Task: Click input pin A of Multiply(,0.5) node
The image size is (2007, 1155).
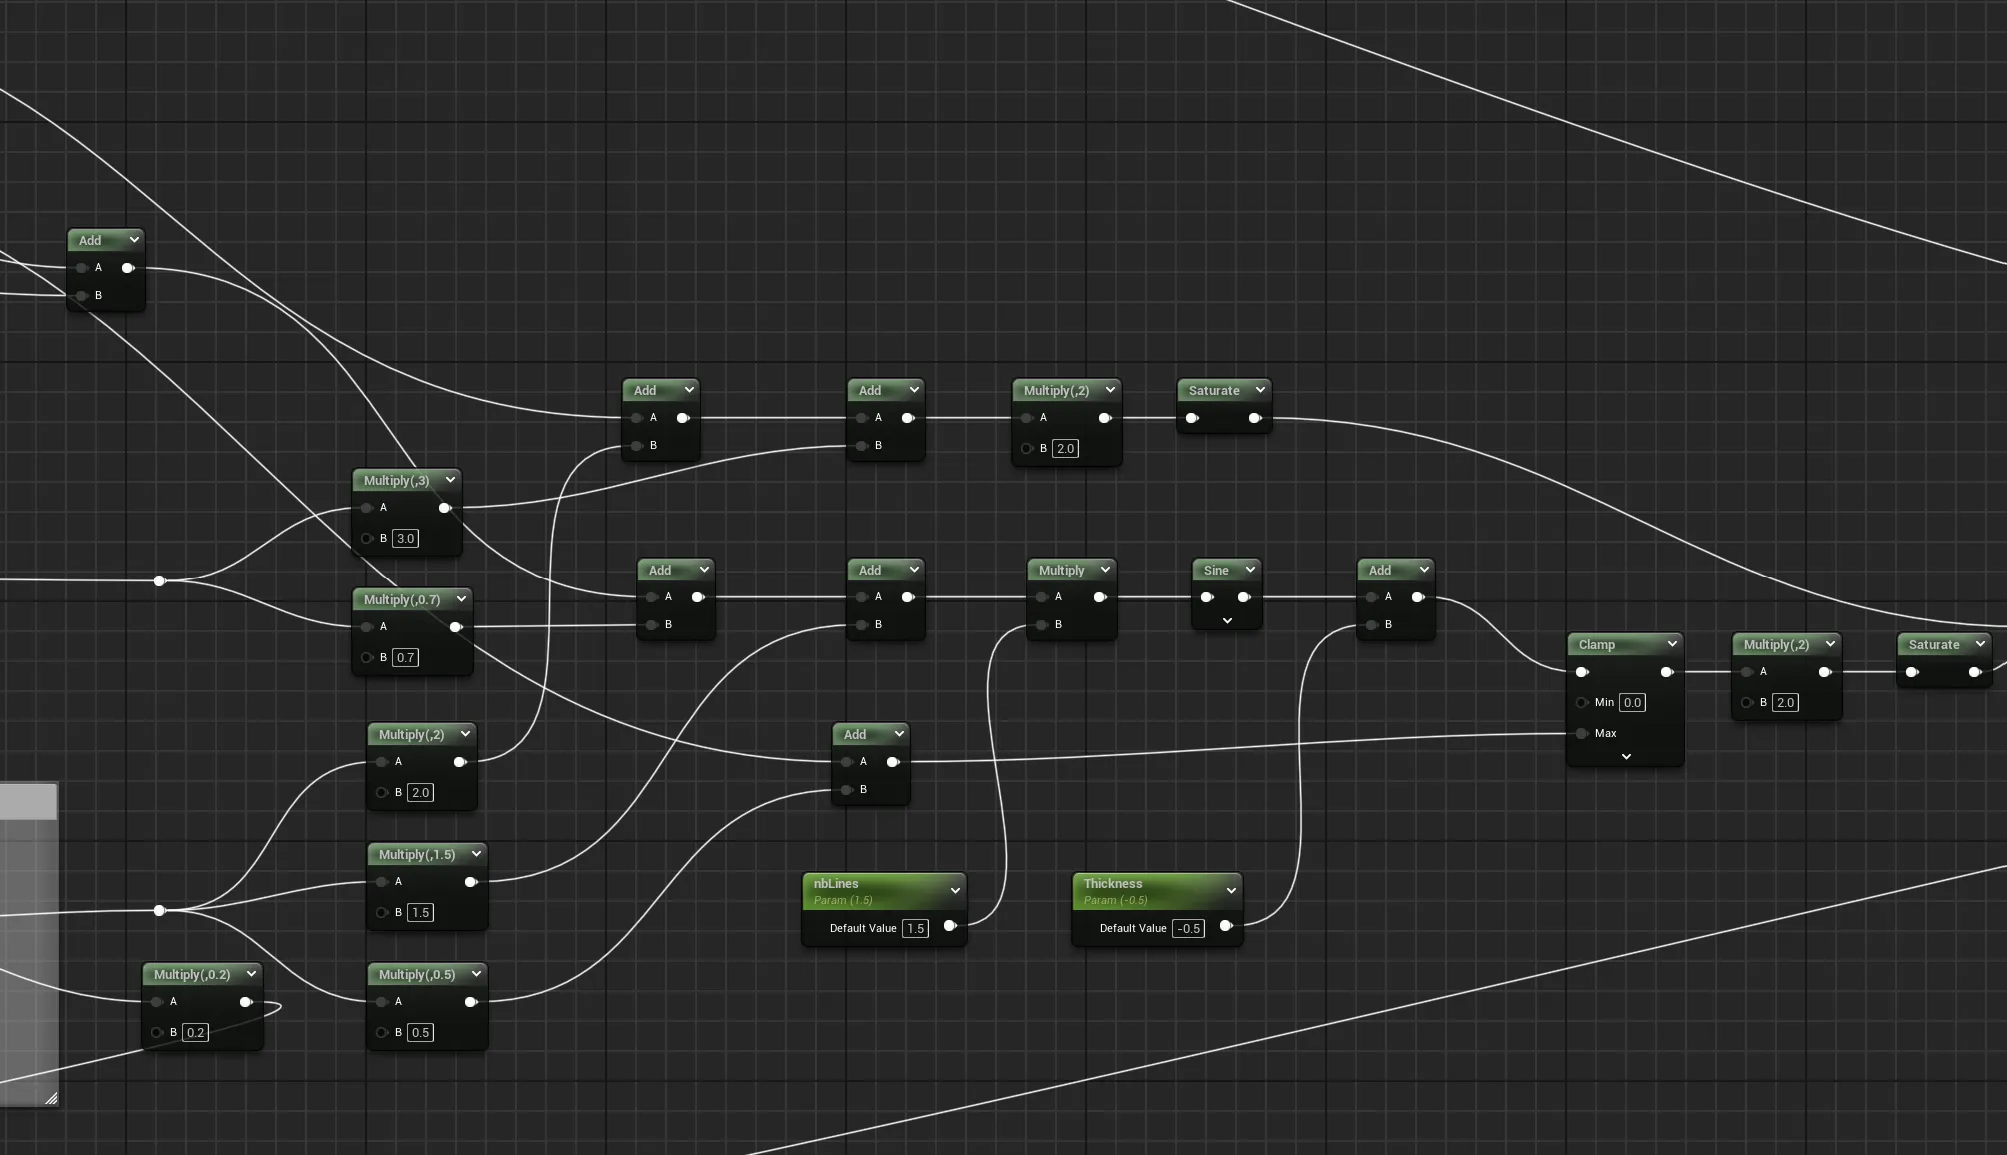Action: tap(382, 1002)
